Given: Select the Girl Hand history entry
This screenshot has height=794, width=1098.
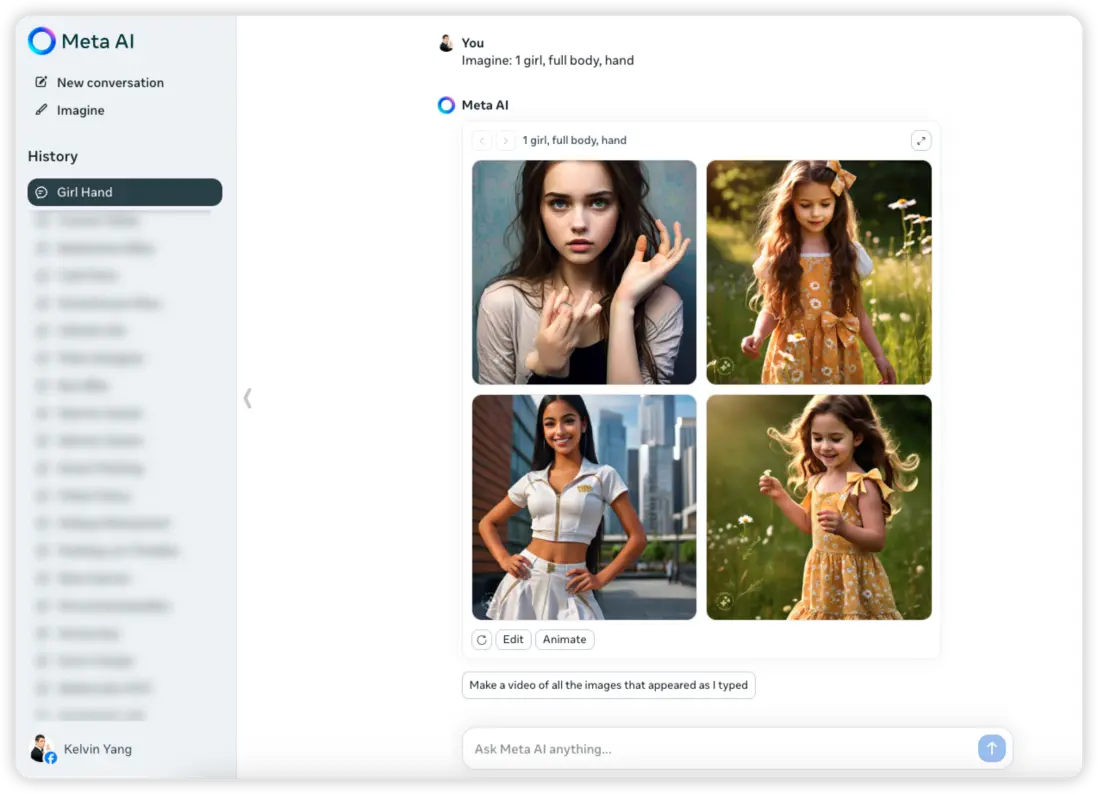Looking at the screenshot, I should [125, 192].
